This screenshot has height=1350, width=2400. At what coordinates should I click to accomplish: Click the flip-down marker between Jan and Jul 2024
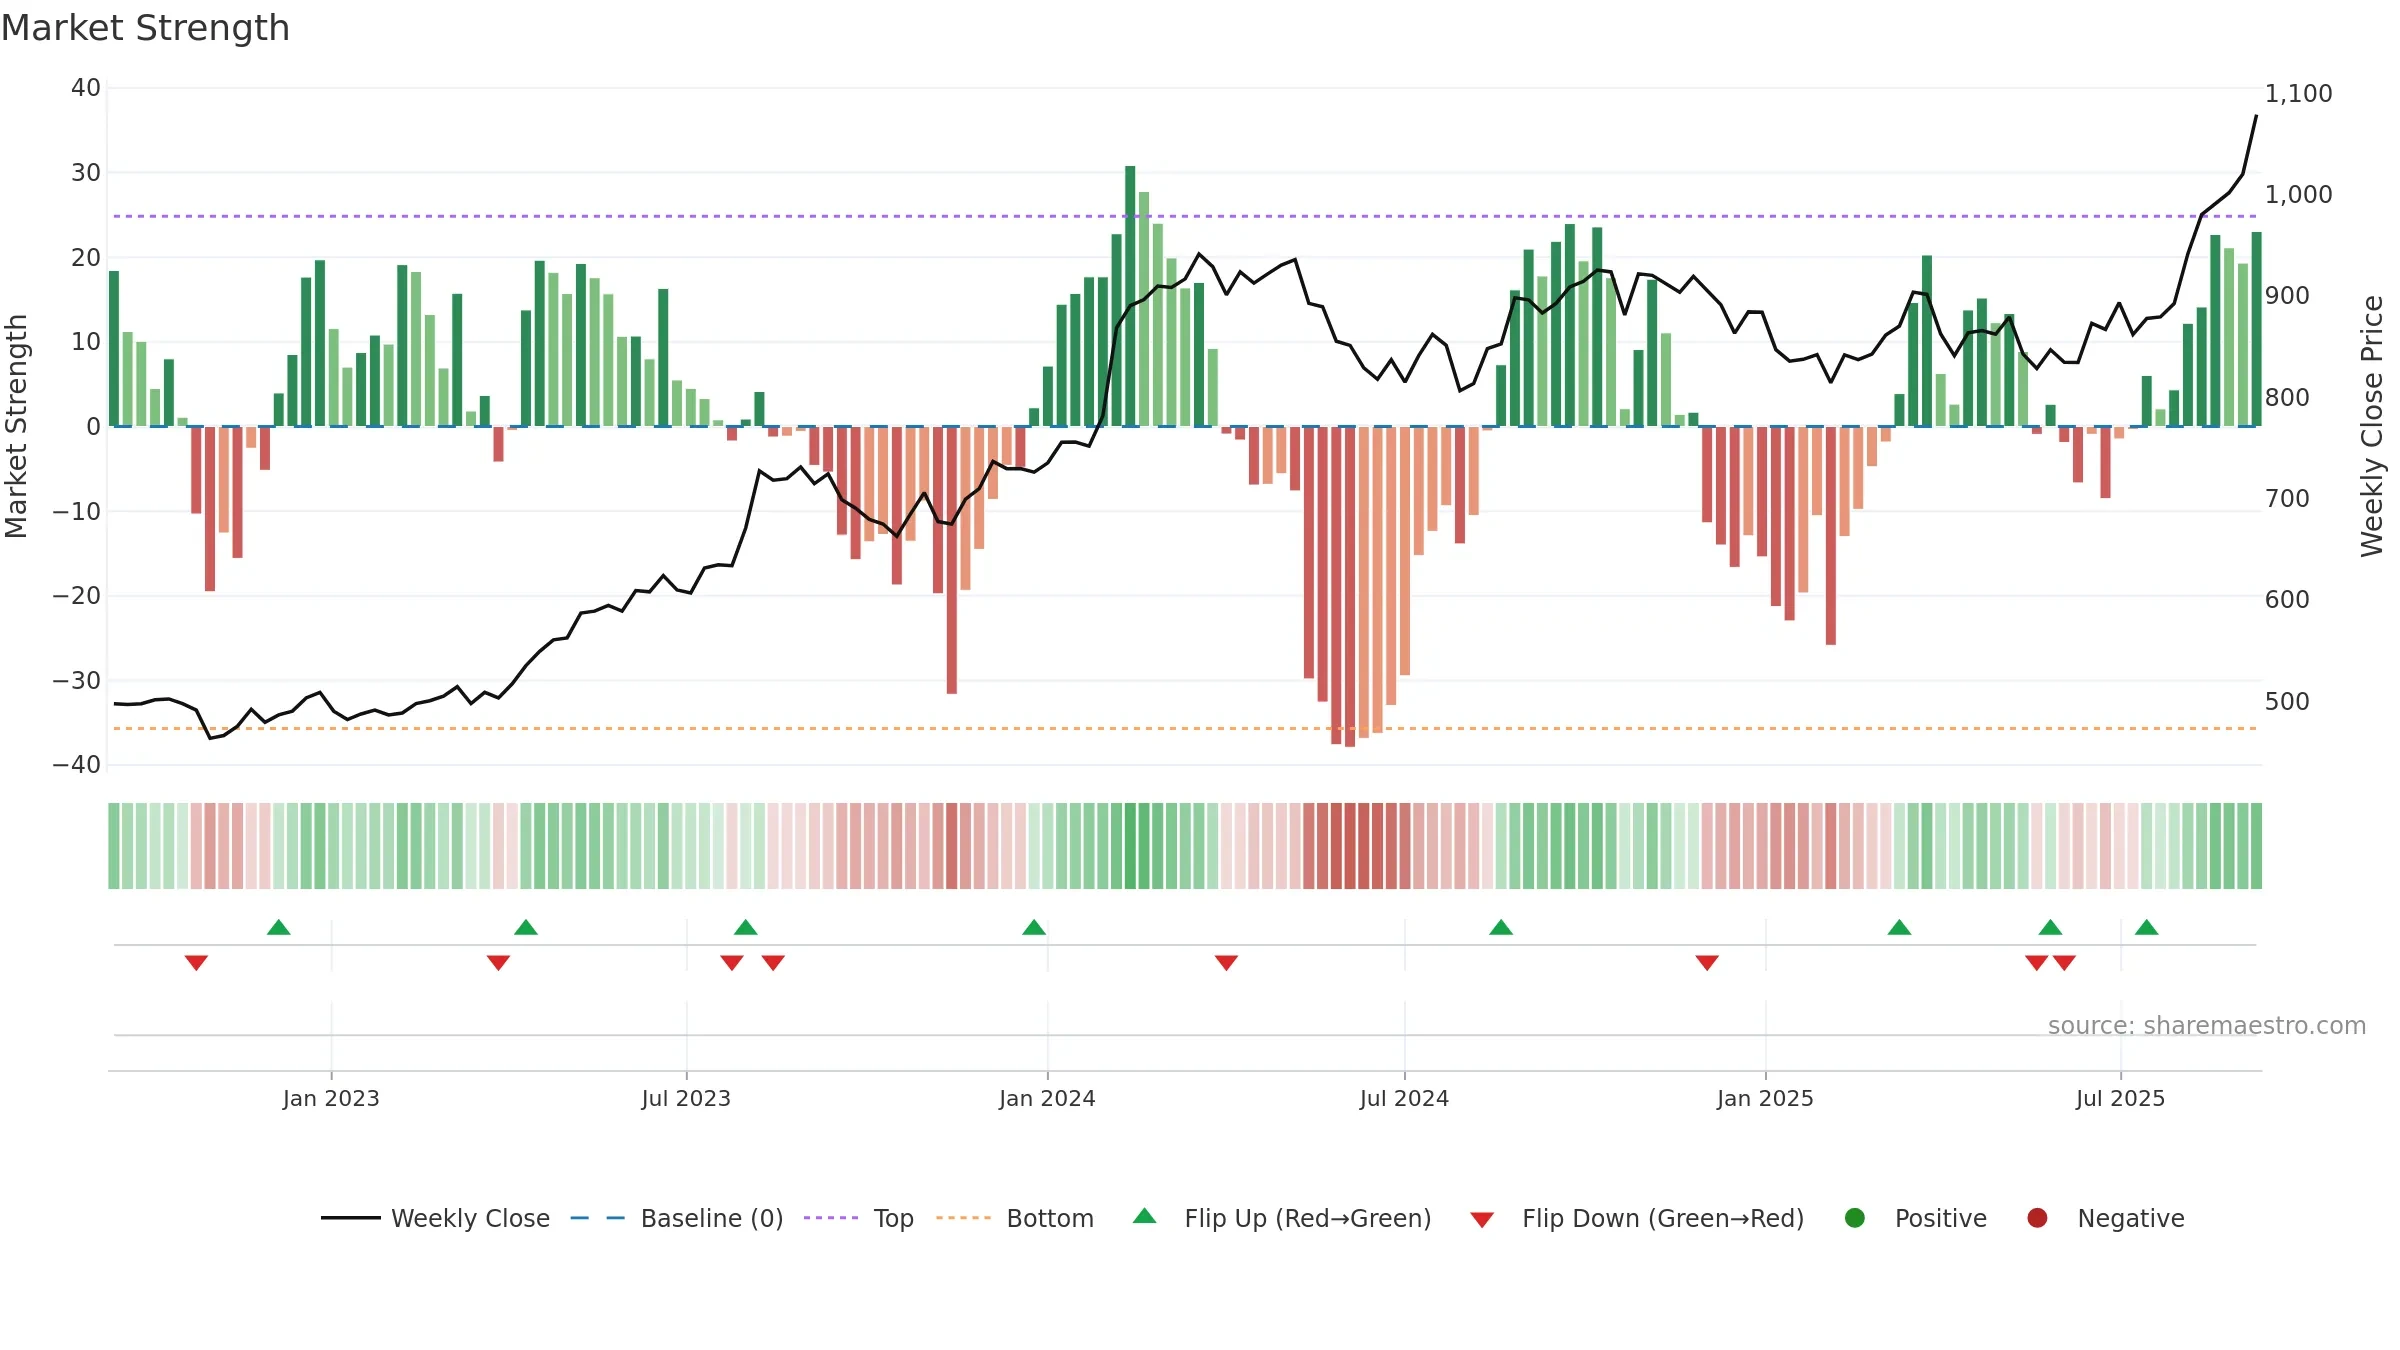(1227, 963)
